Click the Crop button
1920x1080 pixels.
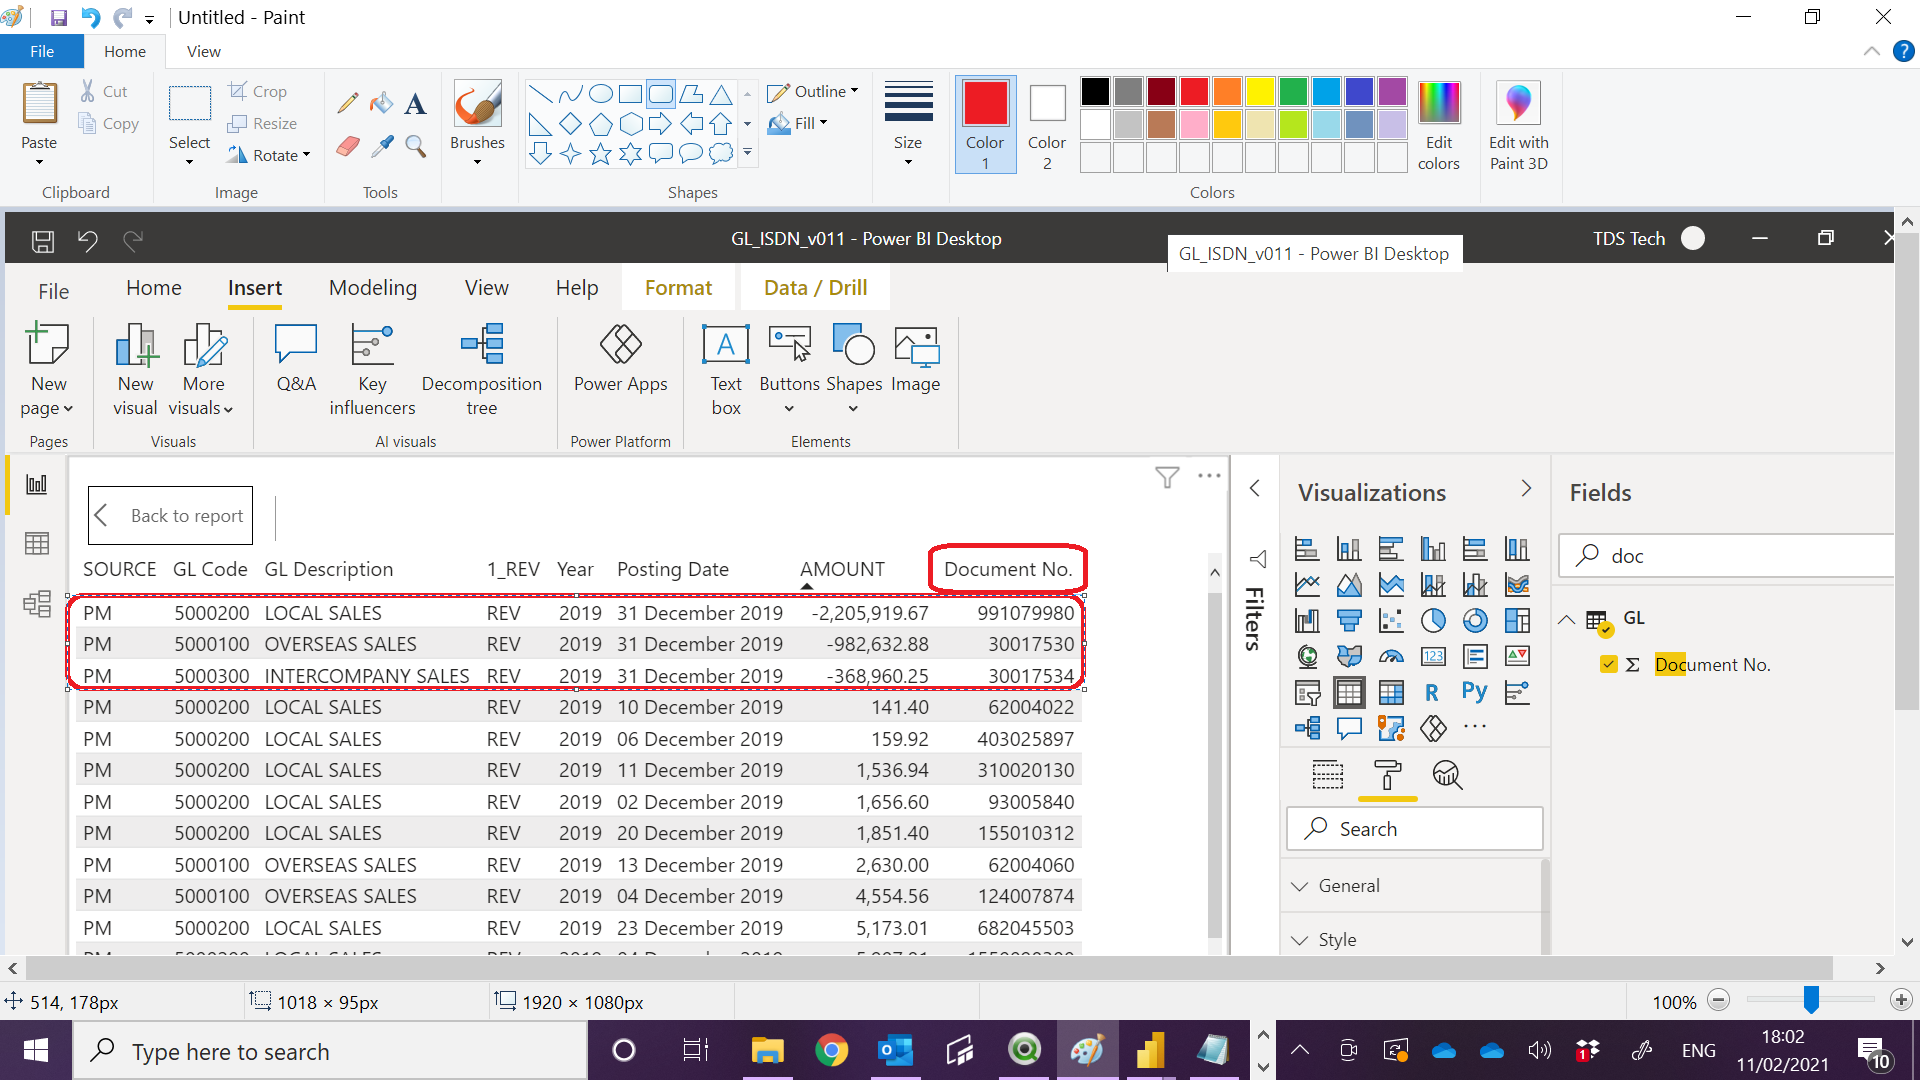point(258,91)
